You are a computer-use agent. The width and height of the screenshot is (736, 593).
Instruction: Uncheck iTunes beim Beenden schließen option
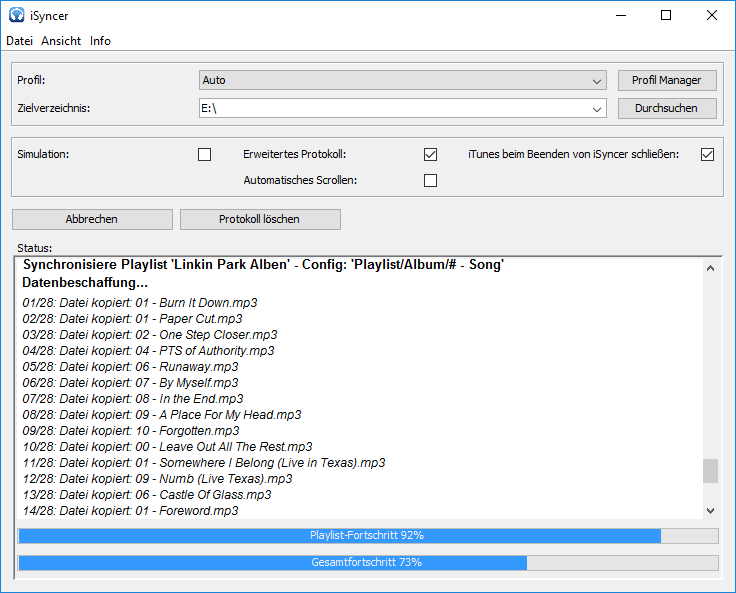click(x=707, y=154)
